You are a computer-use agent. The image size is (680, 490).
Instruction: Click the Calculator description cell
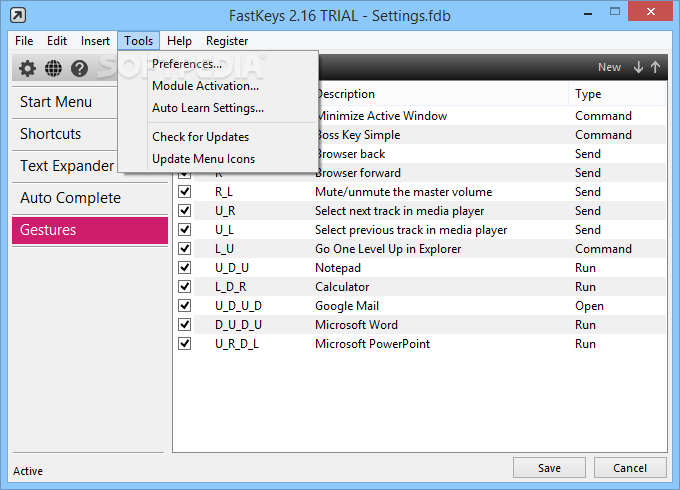(x=342, y=287)
